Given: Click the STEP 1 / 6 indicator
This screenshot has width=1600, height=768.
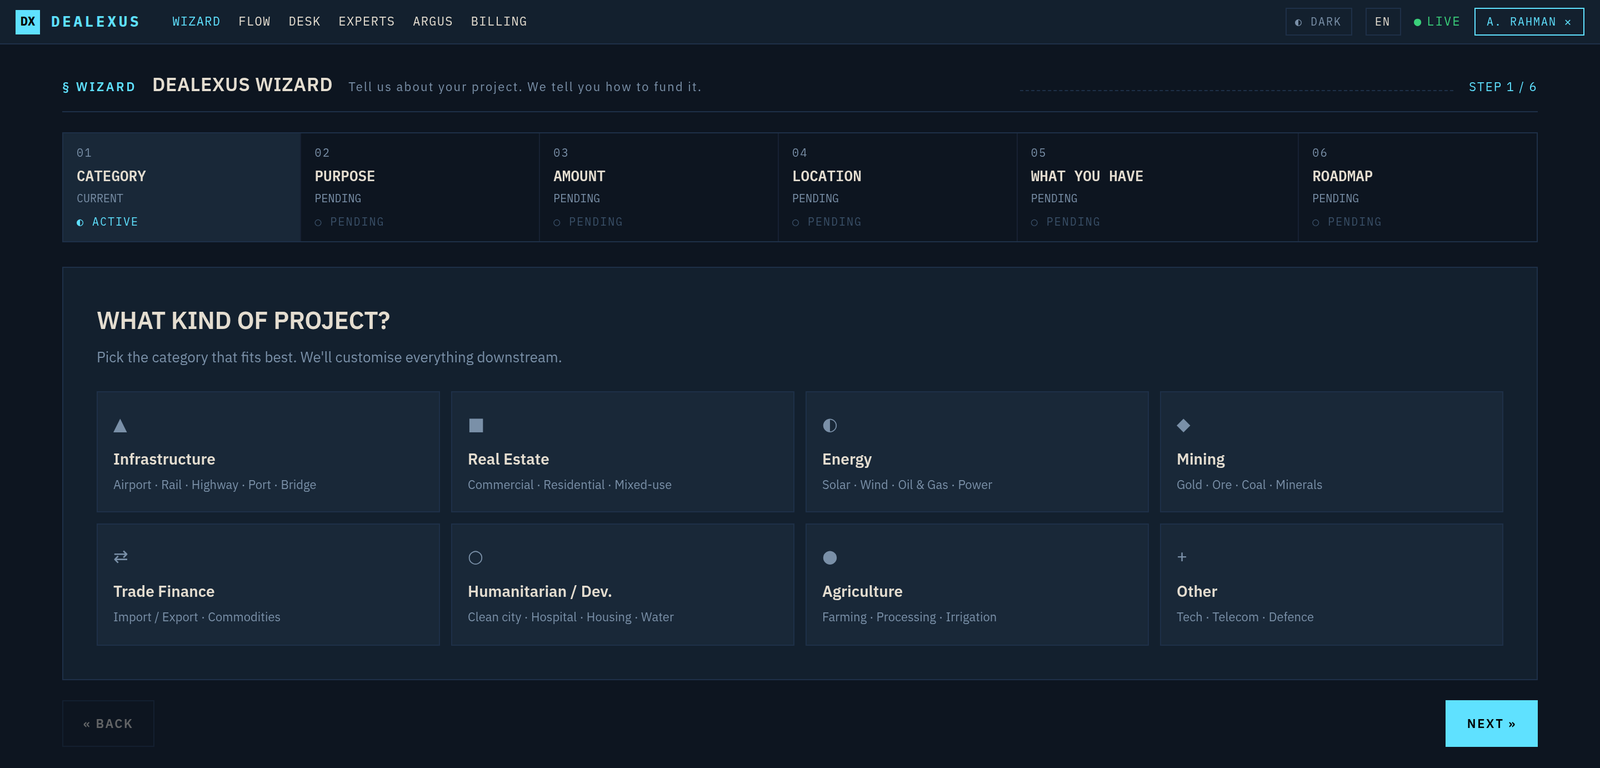Looking at the screenshot, I should coord(1503,87).
